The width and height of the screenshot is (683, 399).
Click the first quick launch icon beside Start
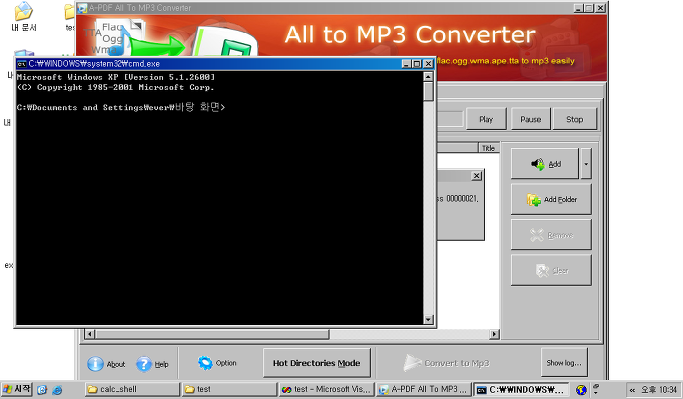point(42,390)
